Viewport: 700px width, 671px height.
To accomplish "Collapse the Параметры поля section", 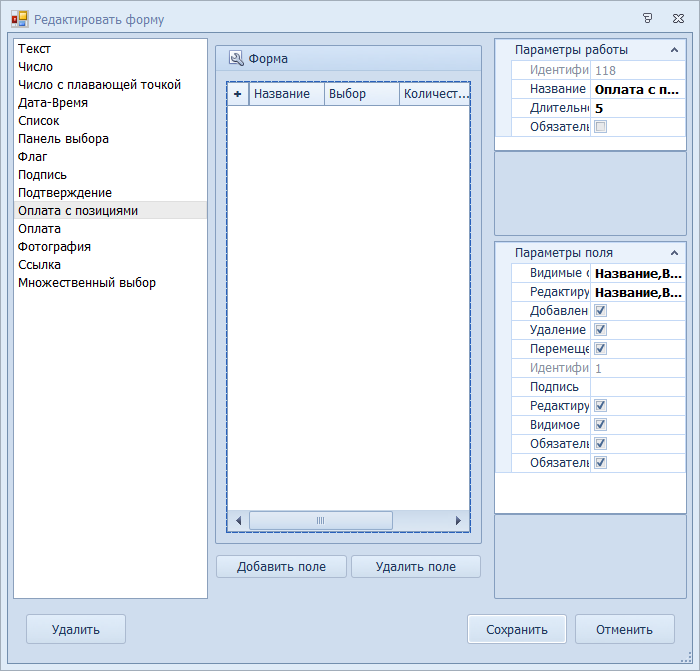I will (x=675, y=253).
